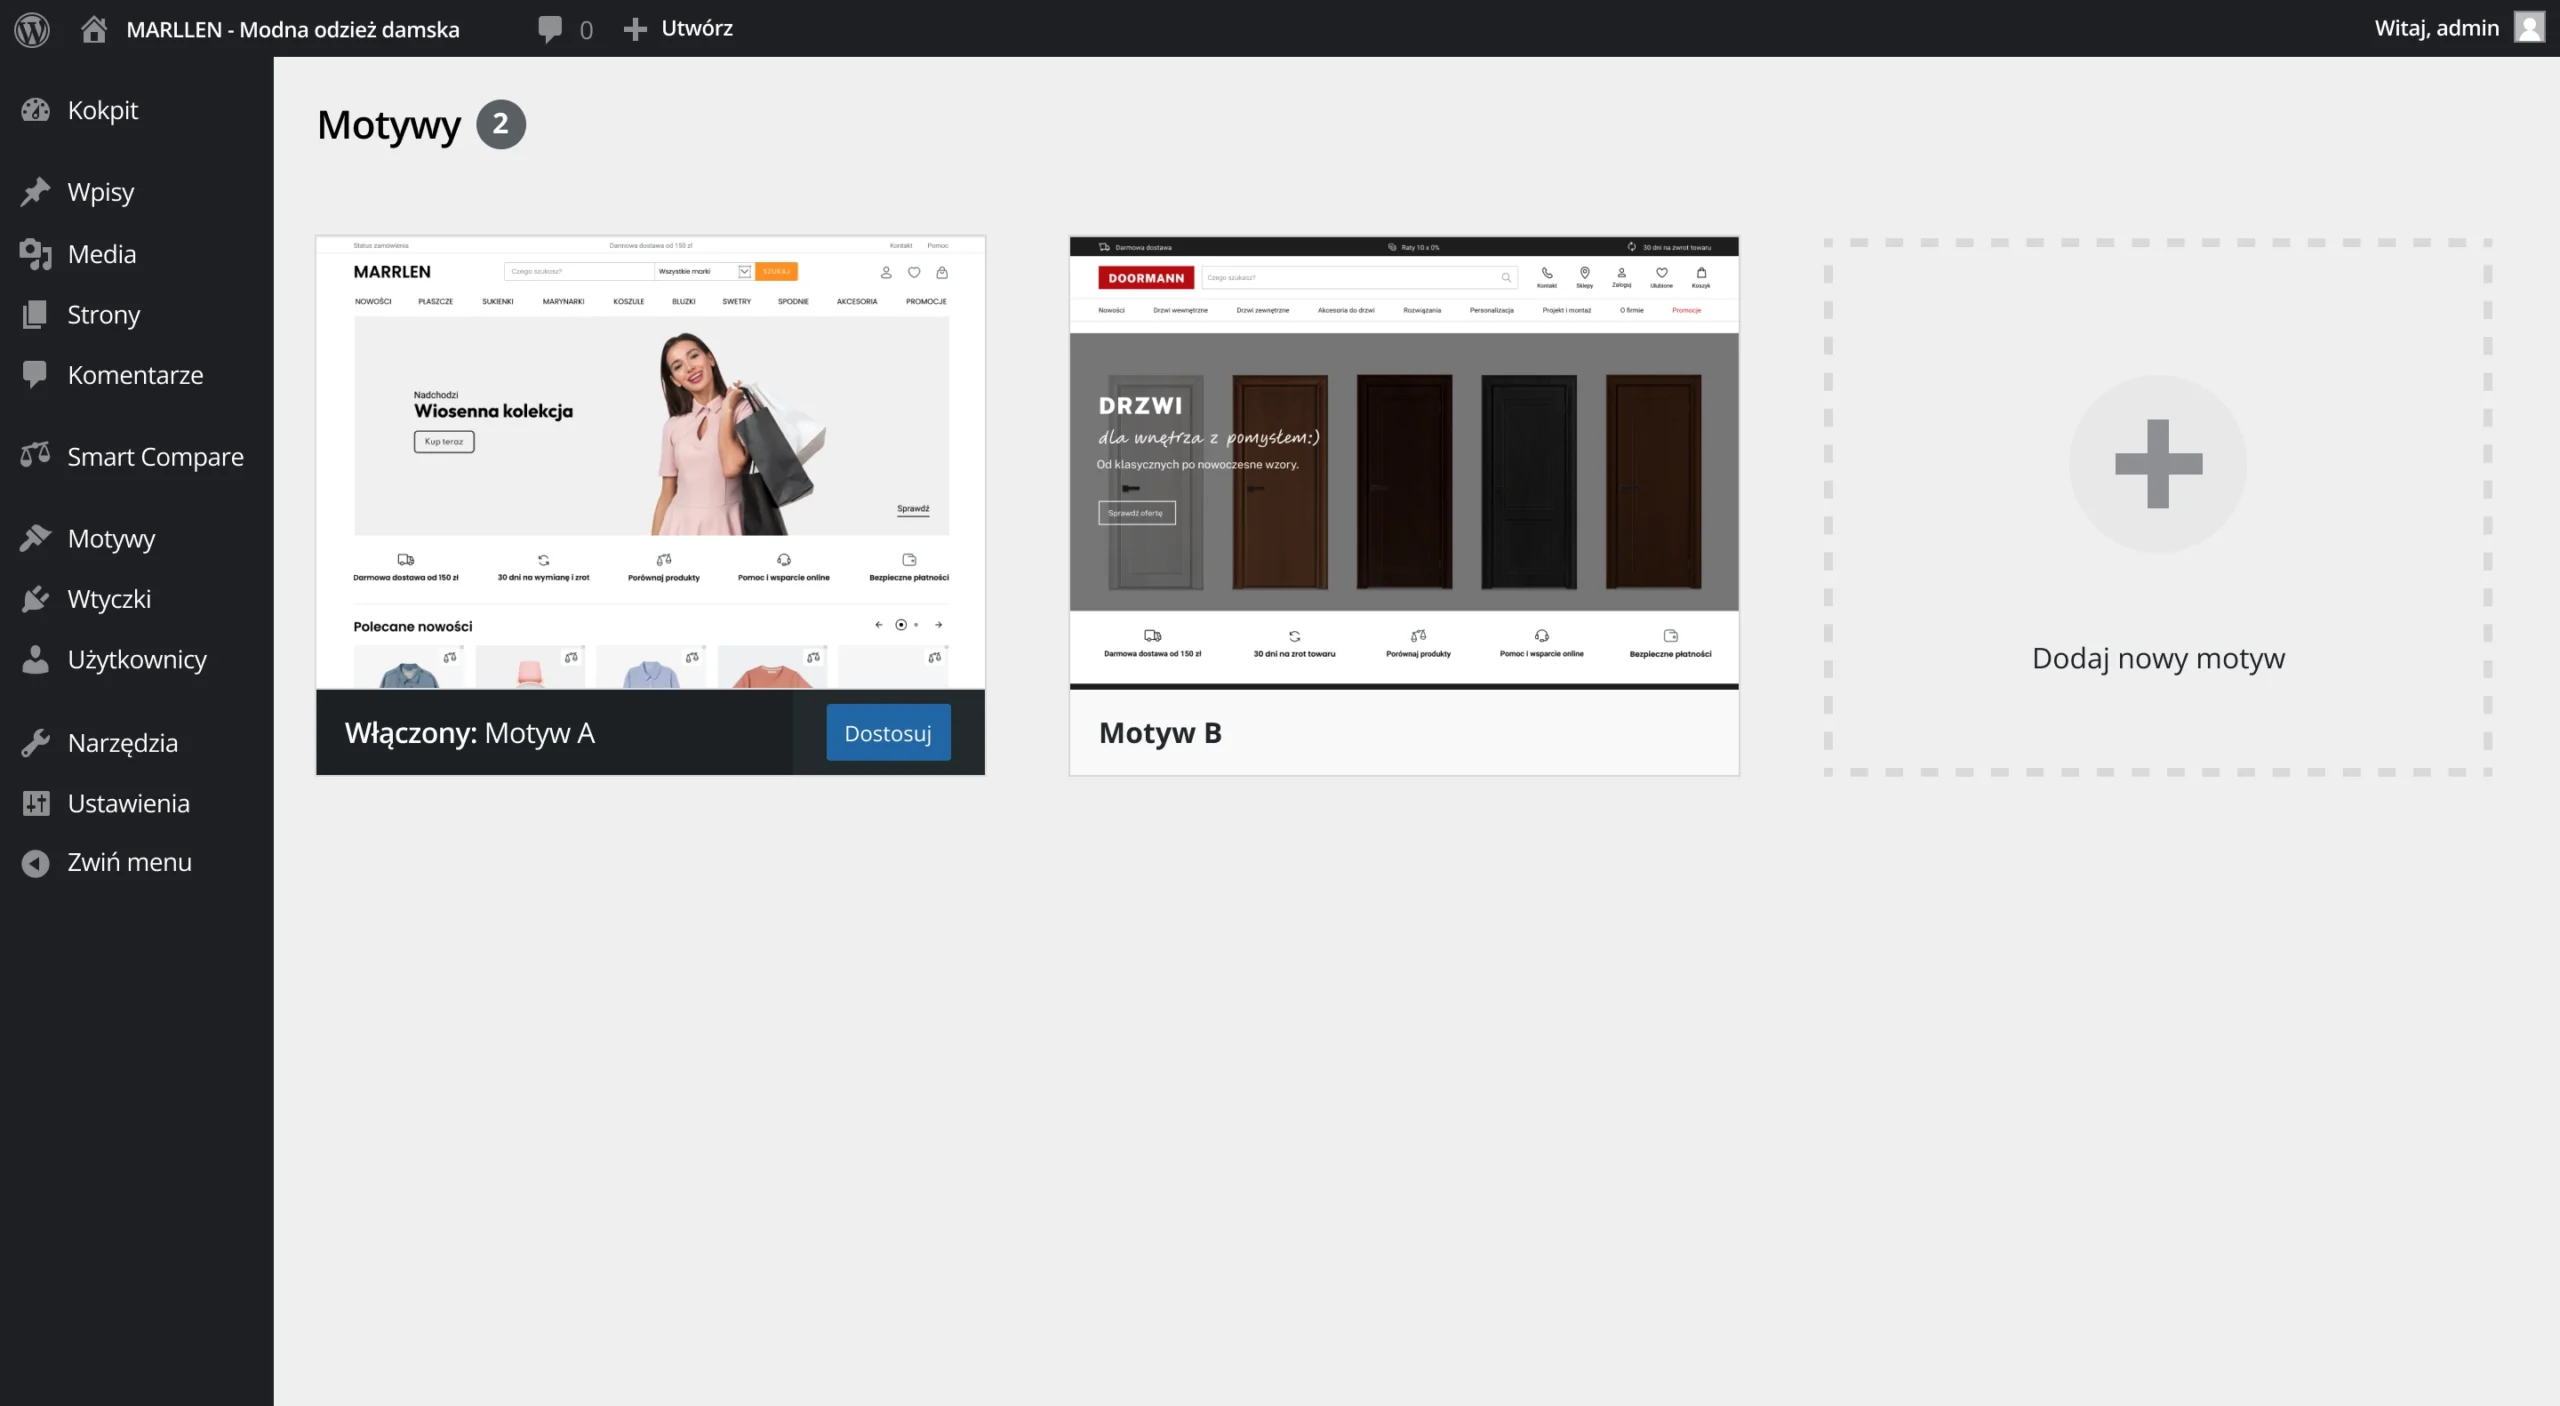
Task: Click the comments bubble icon in top bar
Action: [x=550, y=29]
